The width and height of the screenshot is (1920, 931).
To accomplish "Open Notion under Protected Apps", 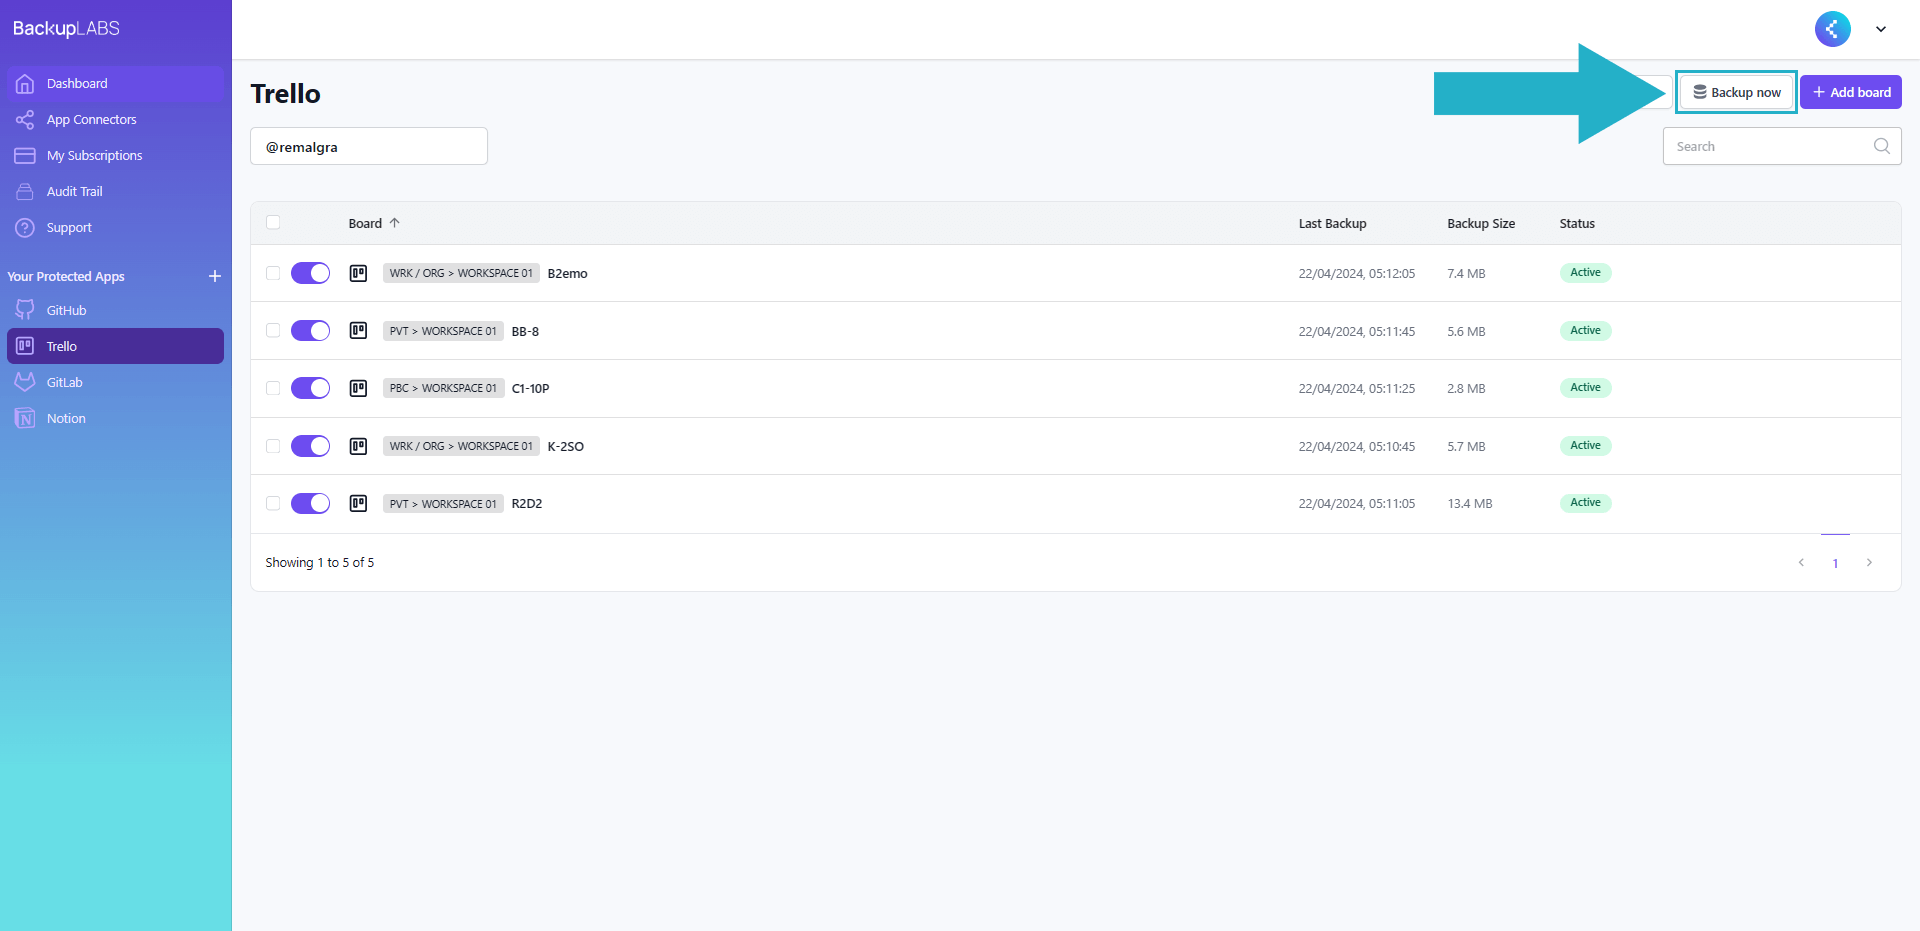I will coord(115,418).
